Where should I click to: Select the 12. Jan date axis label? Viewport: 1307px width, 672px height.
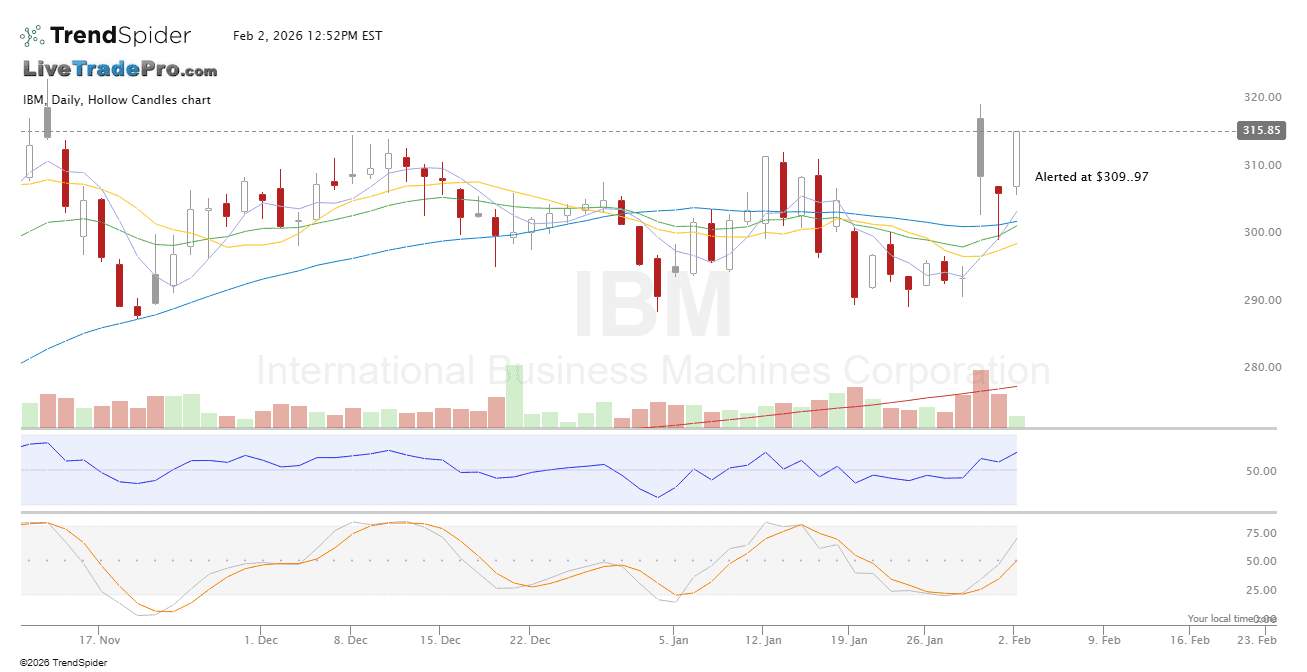tap(764, 639)
